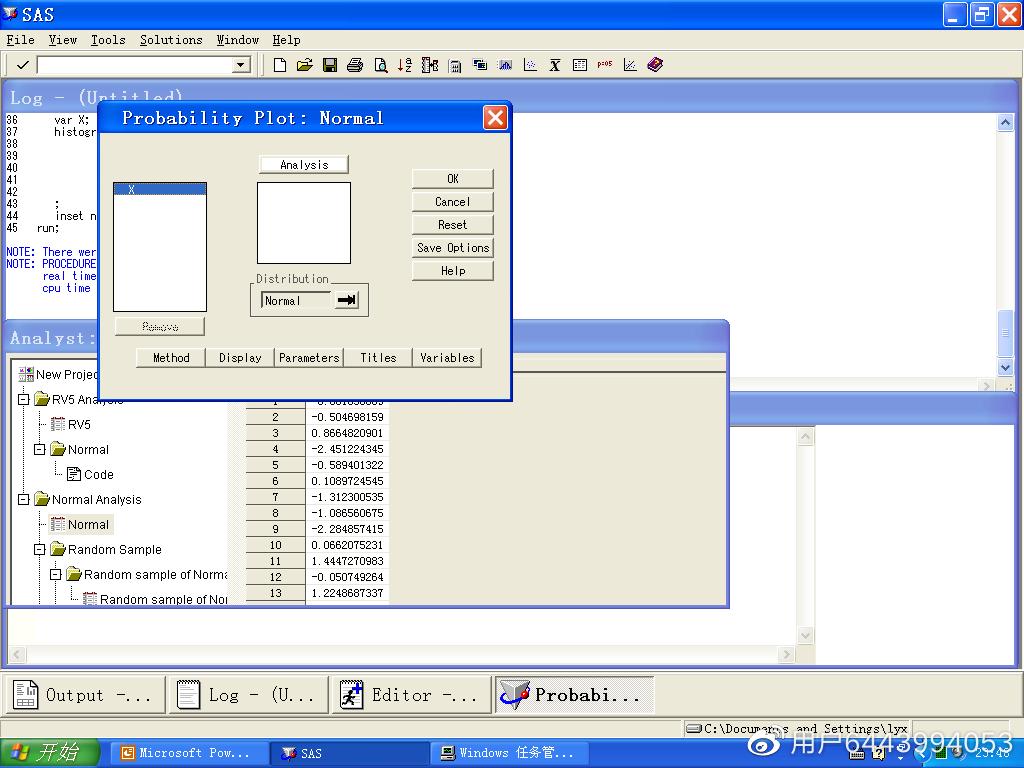
Task: Open the View menu
Action: [63, 40]
